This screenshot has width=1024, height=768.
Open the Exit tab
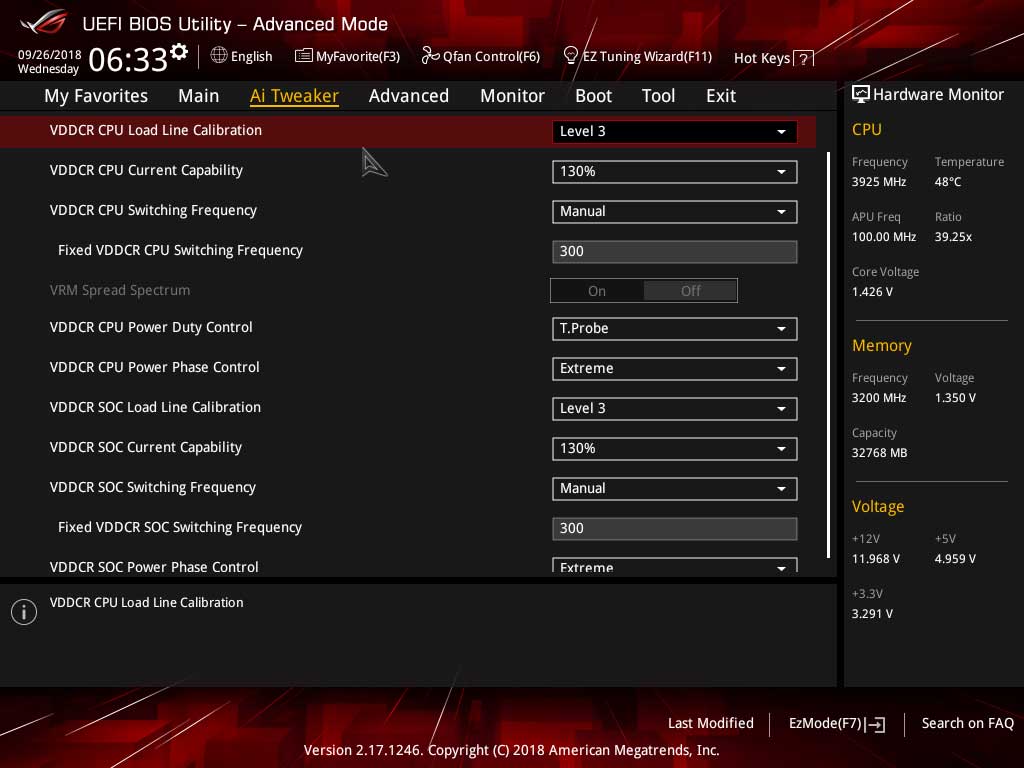[720, 96]
